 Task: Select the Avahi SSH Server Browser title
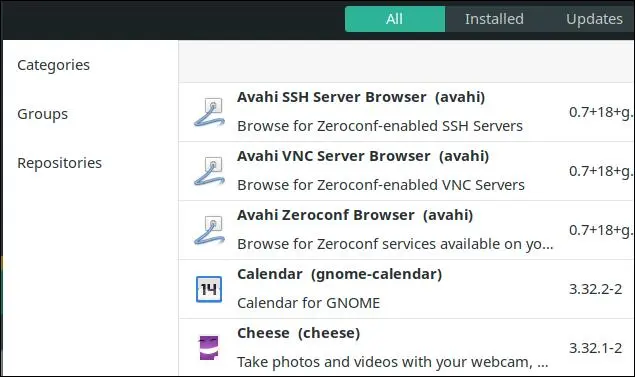[x=361, y=97]
